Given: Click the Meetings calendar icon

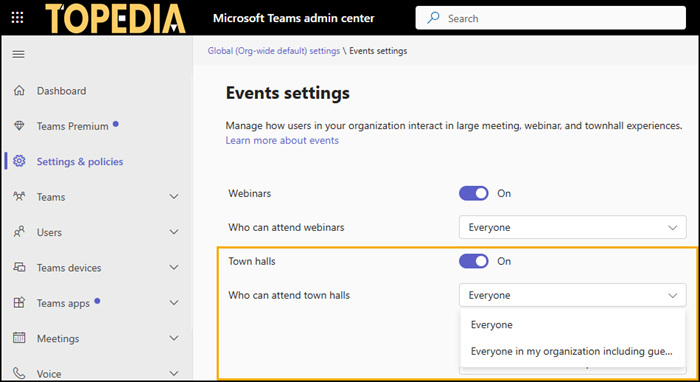Looking at the screenshot, I should pos(19,338).
